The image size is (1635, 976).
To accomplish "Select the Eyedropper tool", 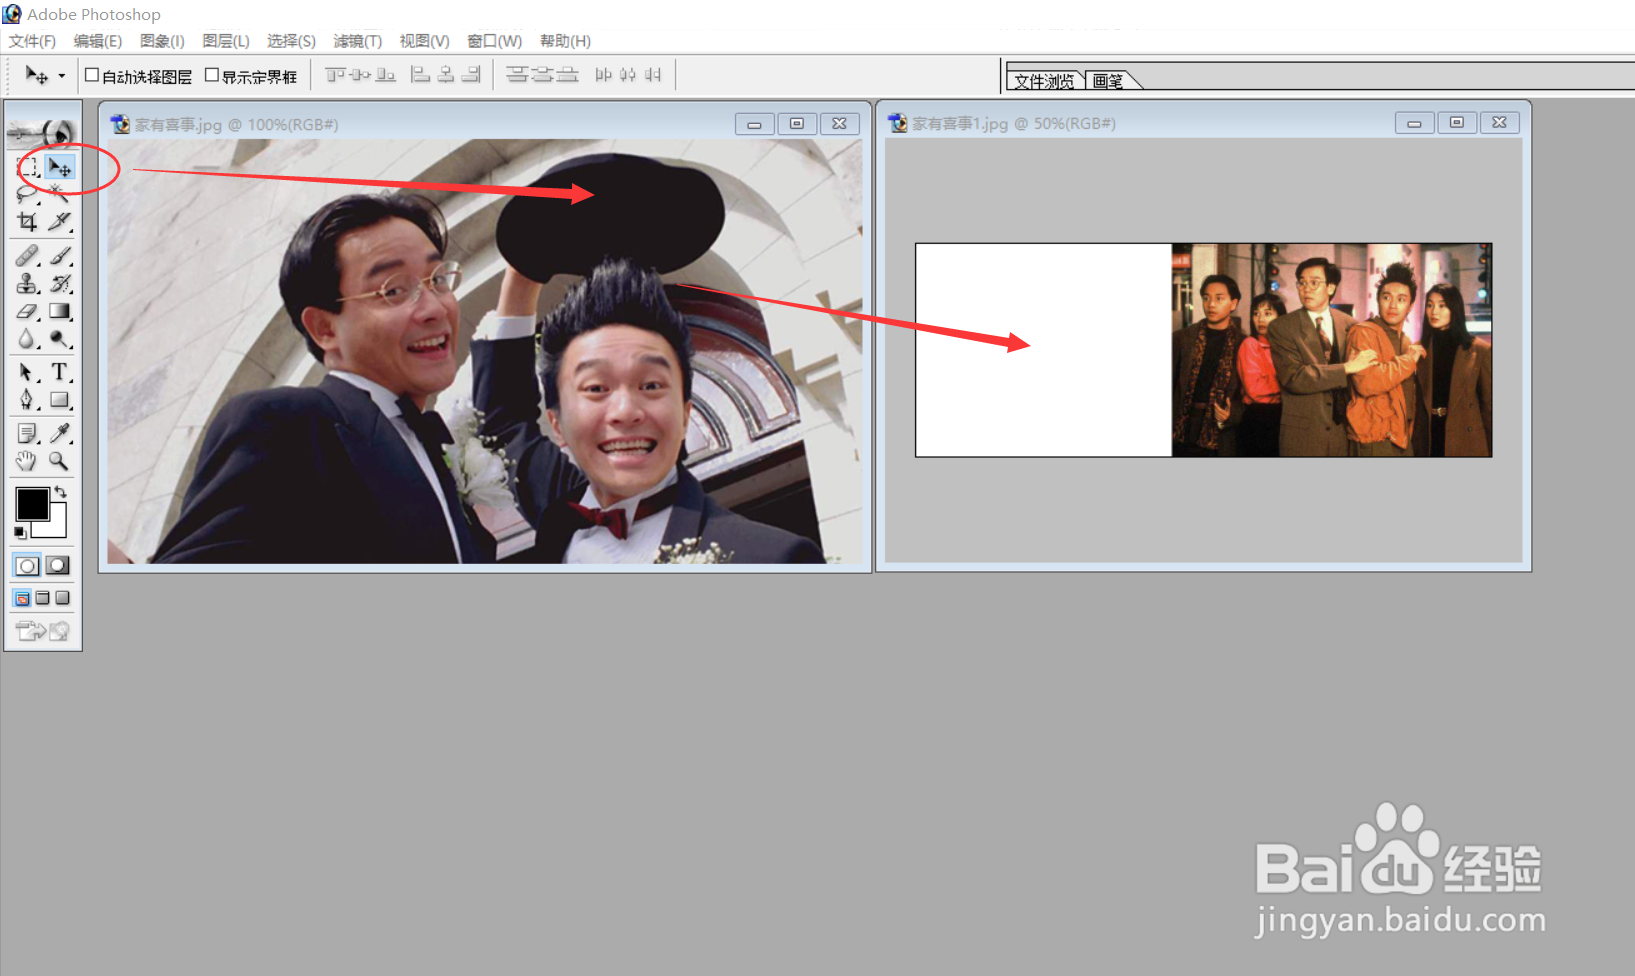I will 59,433.
